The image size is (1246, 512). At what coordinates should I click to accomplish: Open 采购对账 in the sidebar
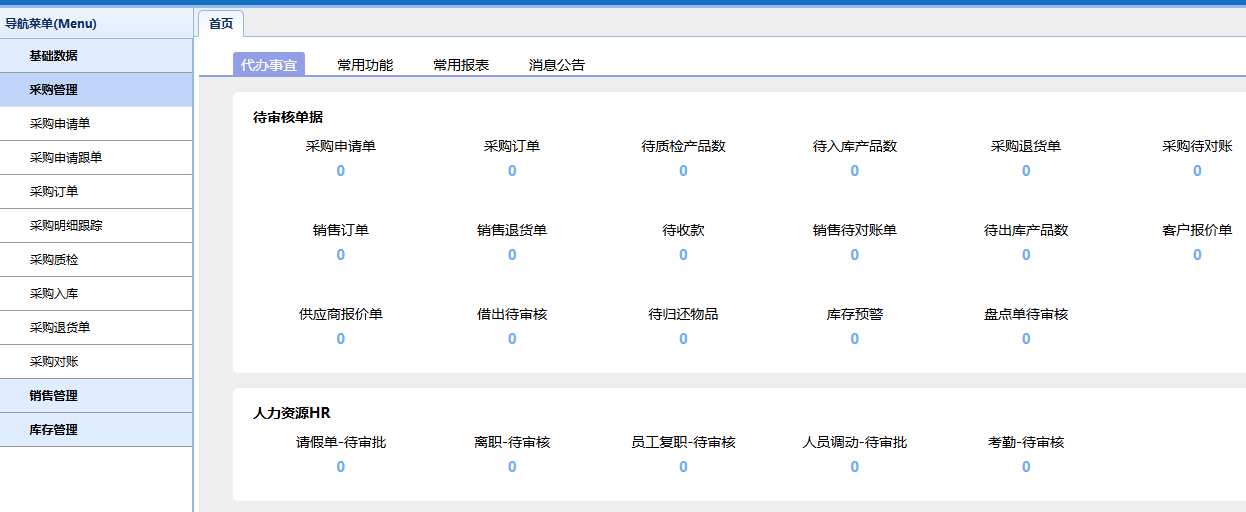54,362
